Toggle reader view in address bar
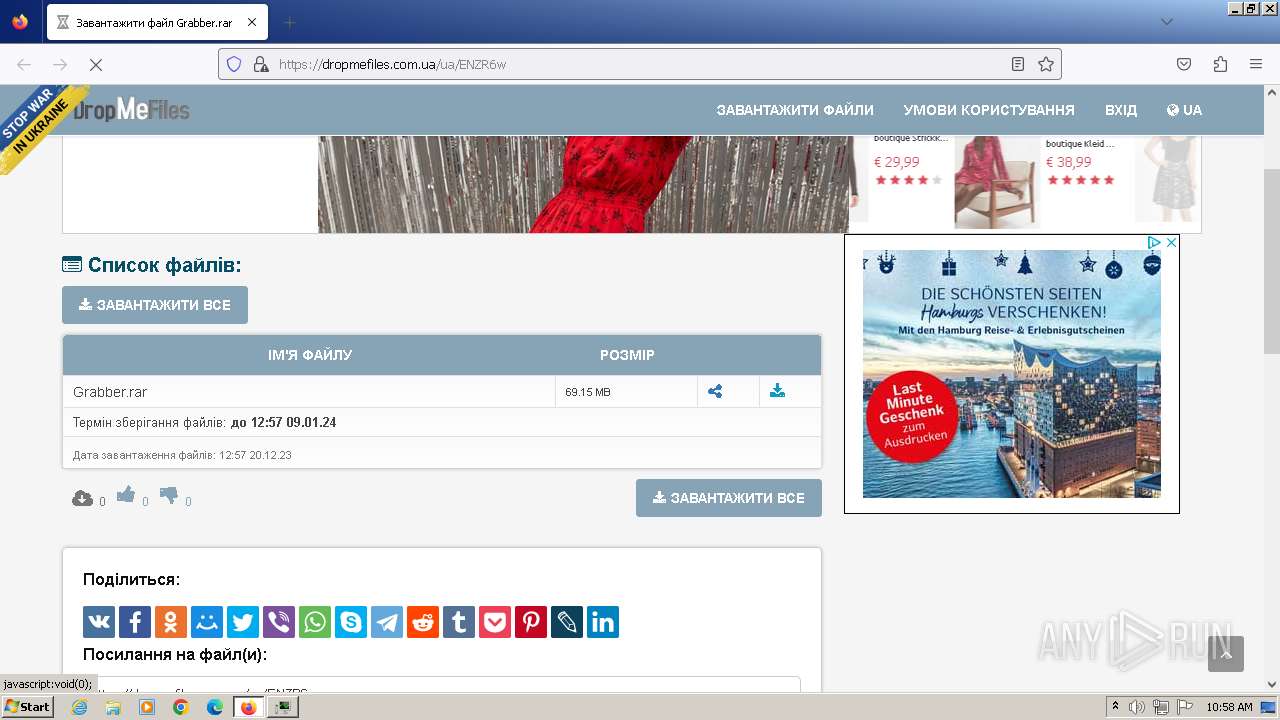 [x=1018, y=64]
